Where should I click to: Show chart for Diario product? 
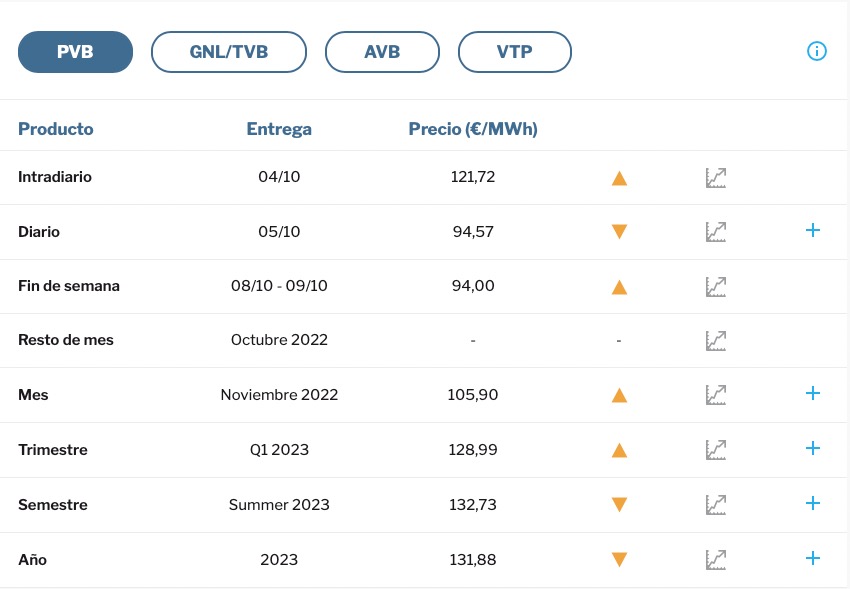715,232
